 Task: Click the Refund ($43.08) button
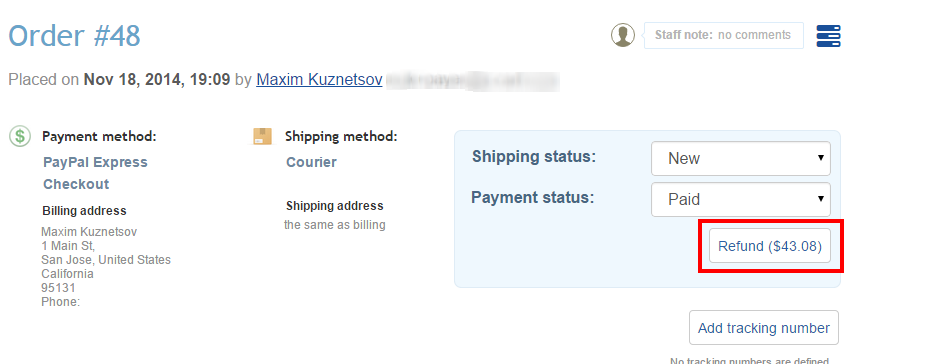pyautogui.click(x=770, y=246)
